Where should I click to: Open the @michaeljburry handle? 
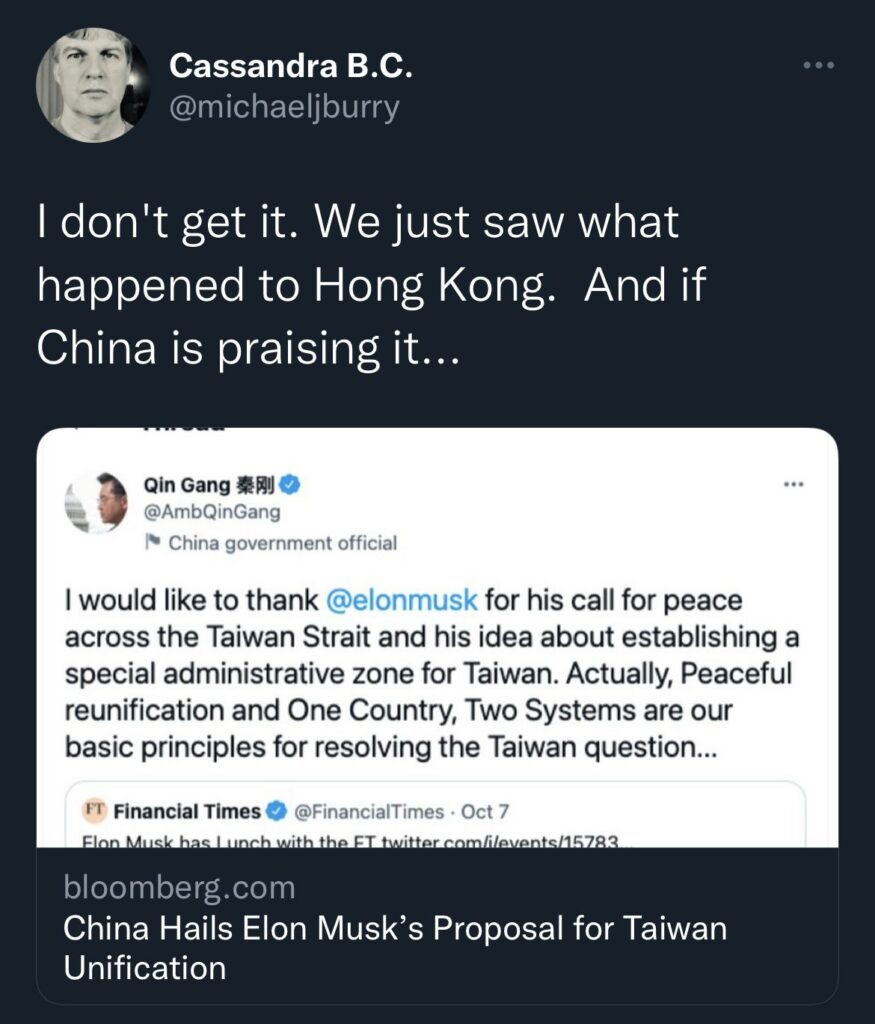(x=284, y=106)
